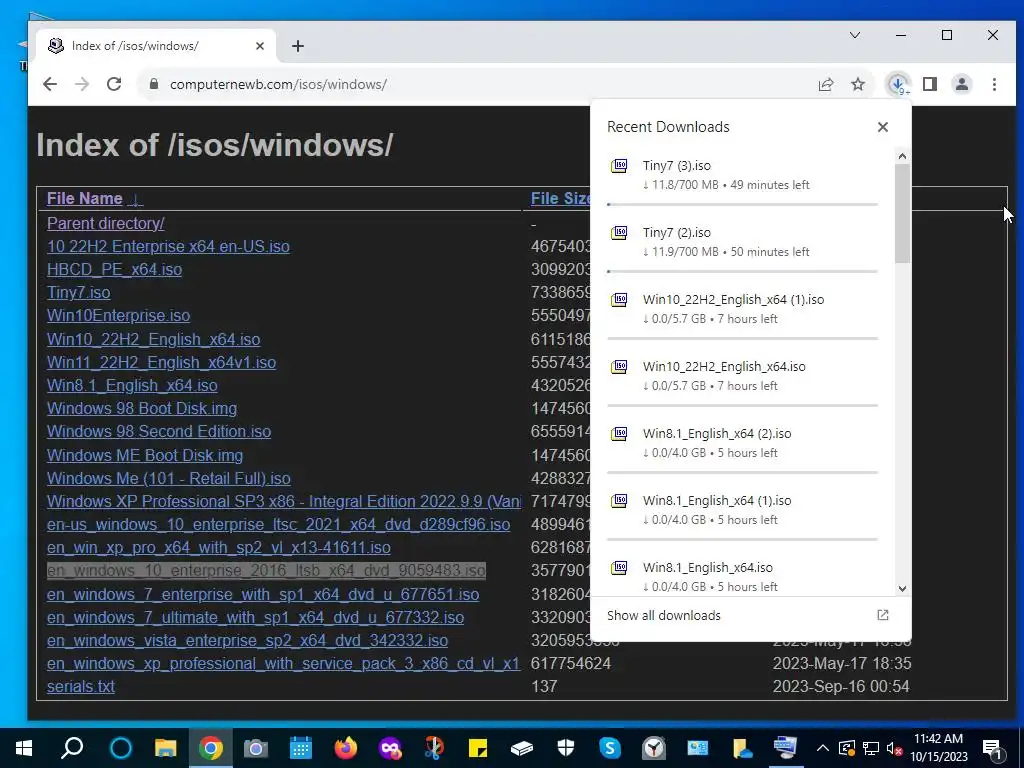This screenshot has height=768, width=1024.
Task: Click the site padlock icon
Action: [x=154, y=84]
